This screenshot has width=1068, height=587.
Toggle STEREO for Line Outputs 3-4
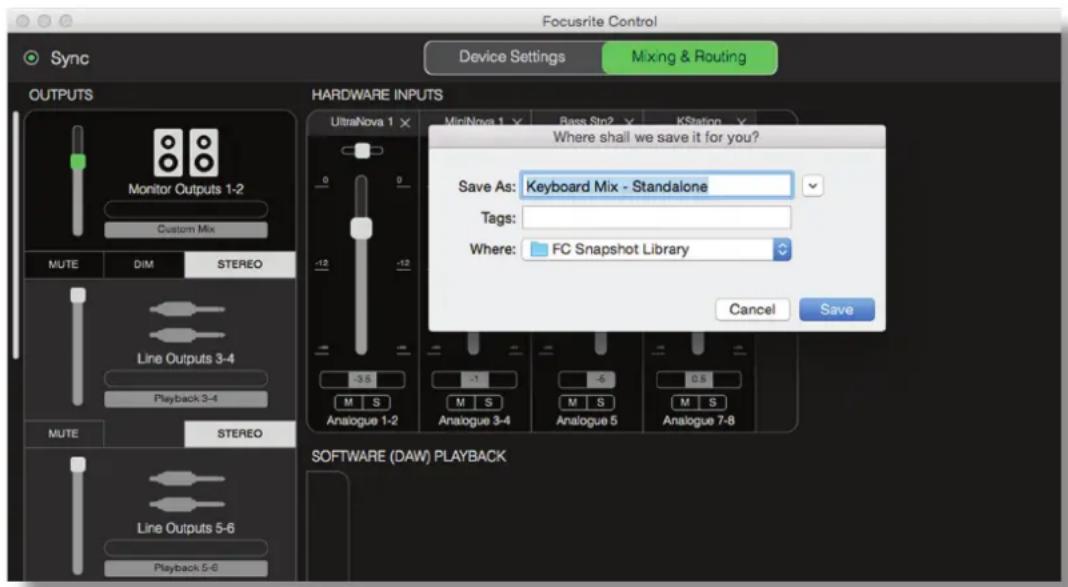click(240, 434)
